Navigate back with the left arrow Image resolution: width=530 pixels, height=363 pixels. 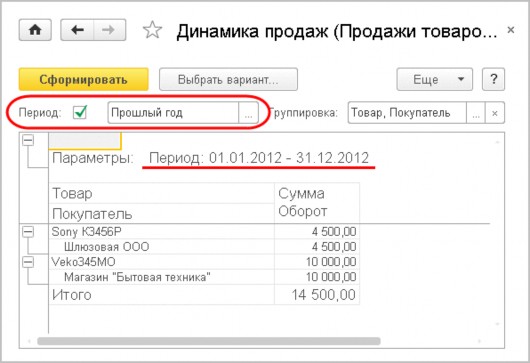coord(77,30)
